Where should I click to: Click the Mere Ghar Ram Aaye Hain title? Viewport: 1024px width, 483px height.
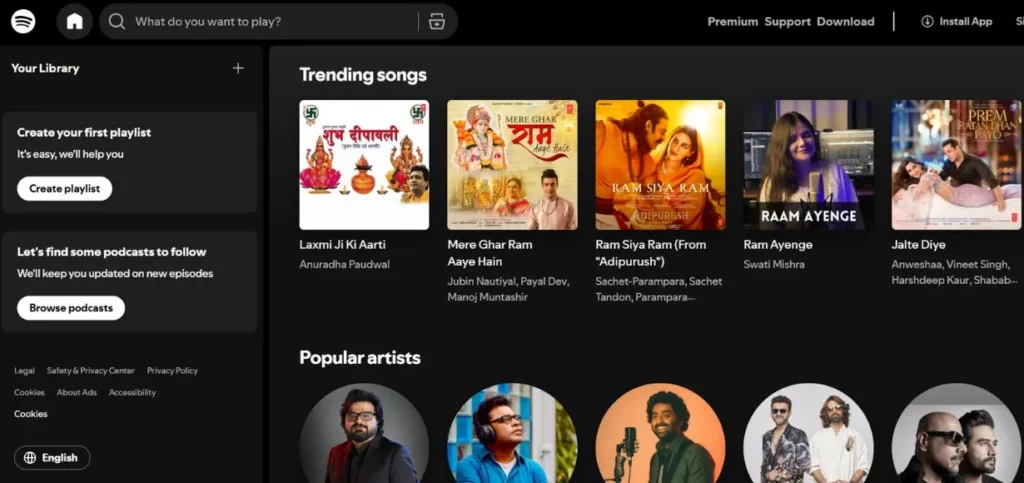point(490,253)
